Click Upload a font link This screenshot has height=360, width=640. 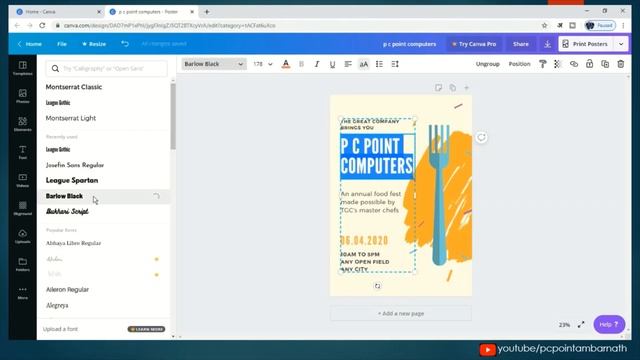tap(60, 329)
